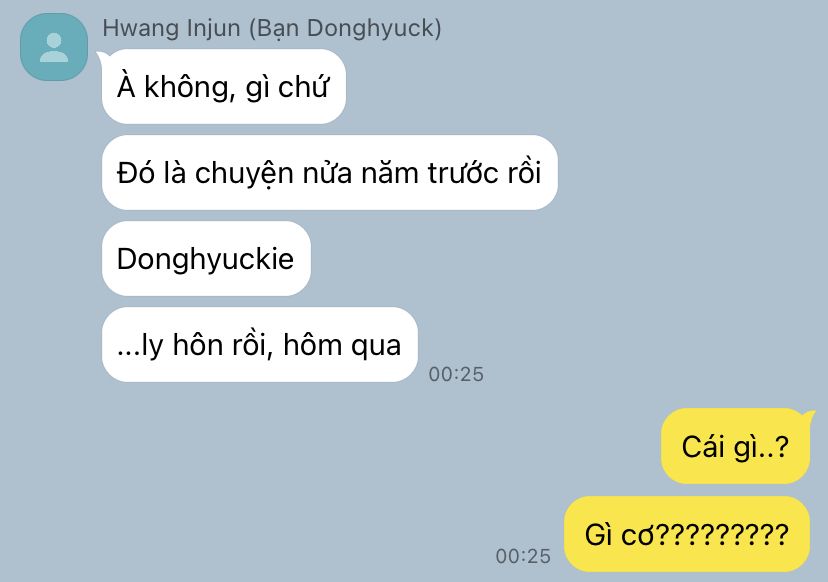This screenshot has height=582, width=828.
Task: Click the 00:25 timestamp beside the yellow bubble
Action: coord(523,556)
